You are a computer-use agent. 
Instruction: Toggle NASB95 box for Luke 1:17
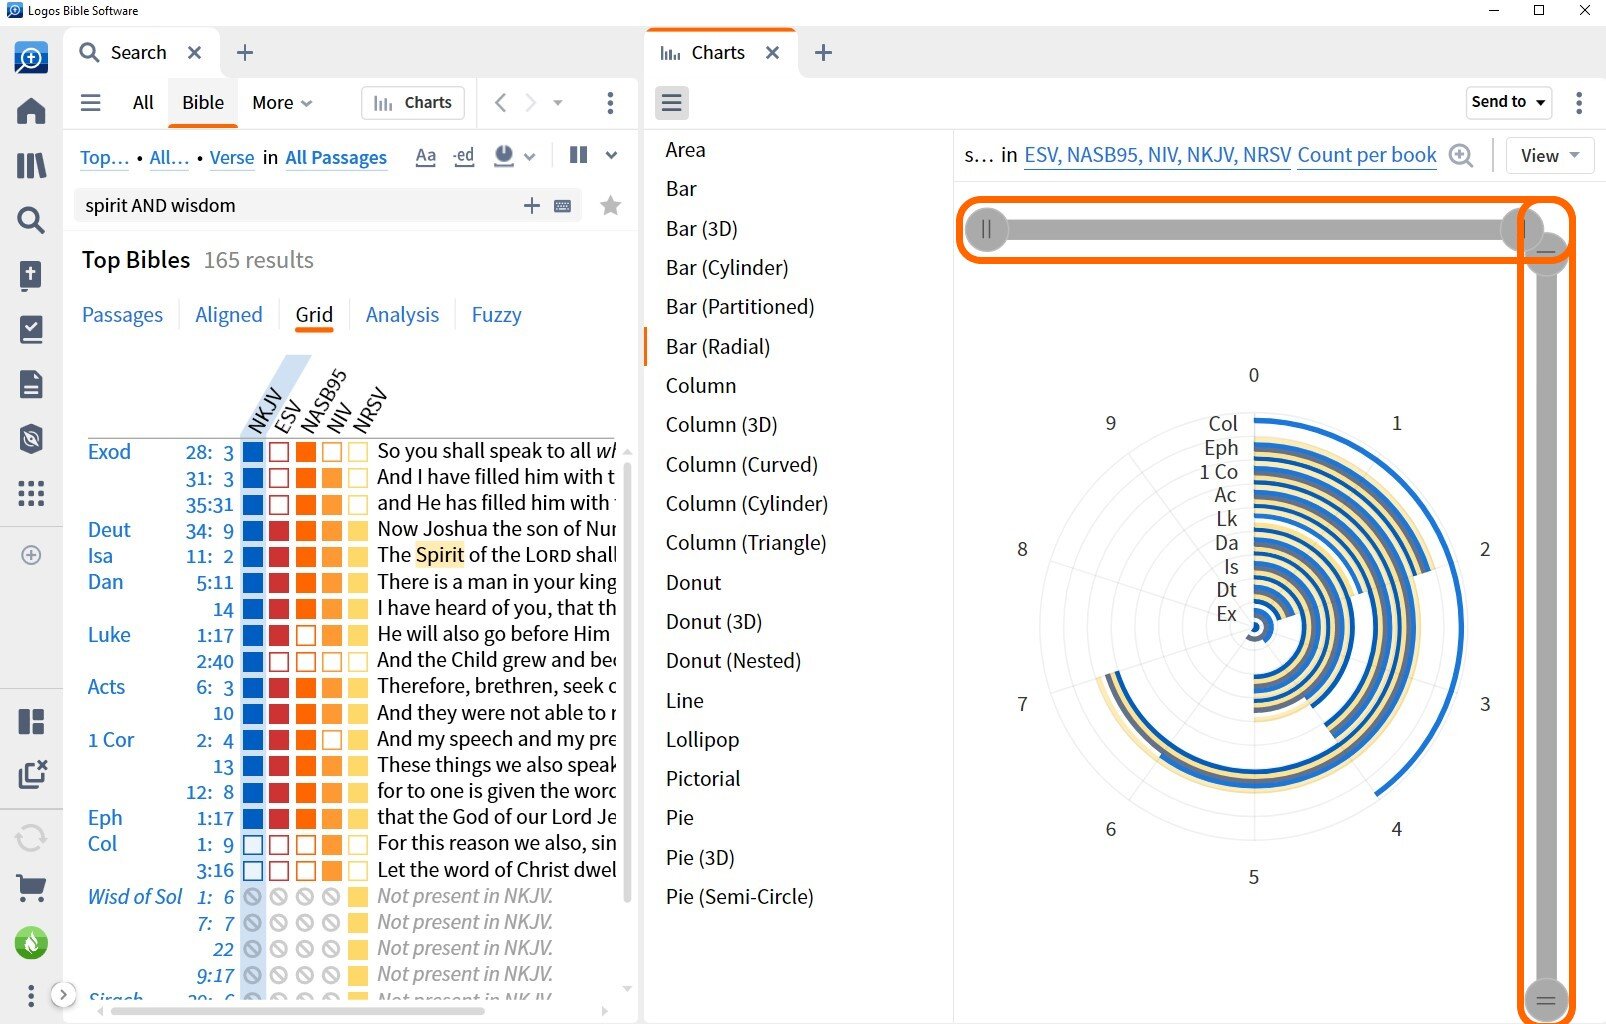(305, 635)
